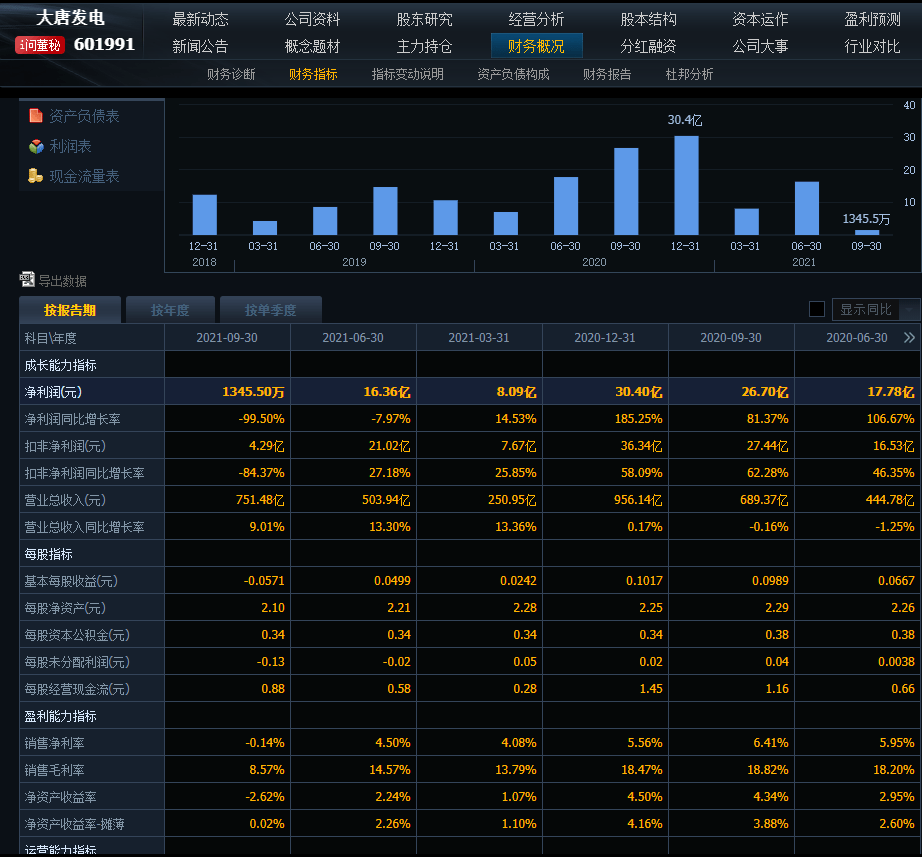Toggle the 显示同比 checkbox

(817, 309)
